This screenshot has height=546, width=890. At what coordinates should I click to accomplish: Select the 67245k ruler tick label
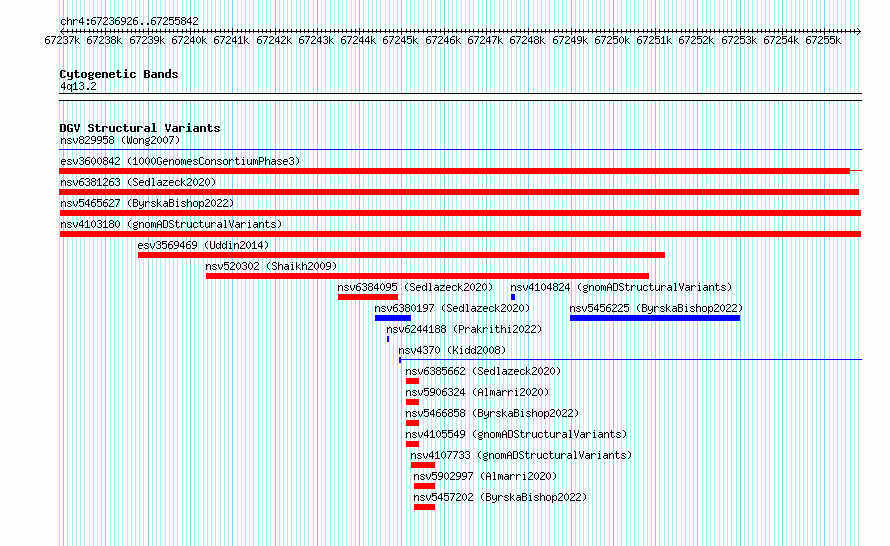(x=400, y=40)
